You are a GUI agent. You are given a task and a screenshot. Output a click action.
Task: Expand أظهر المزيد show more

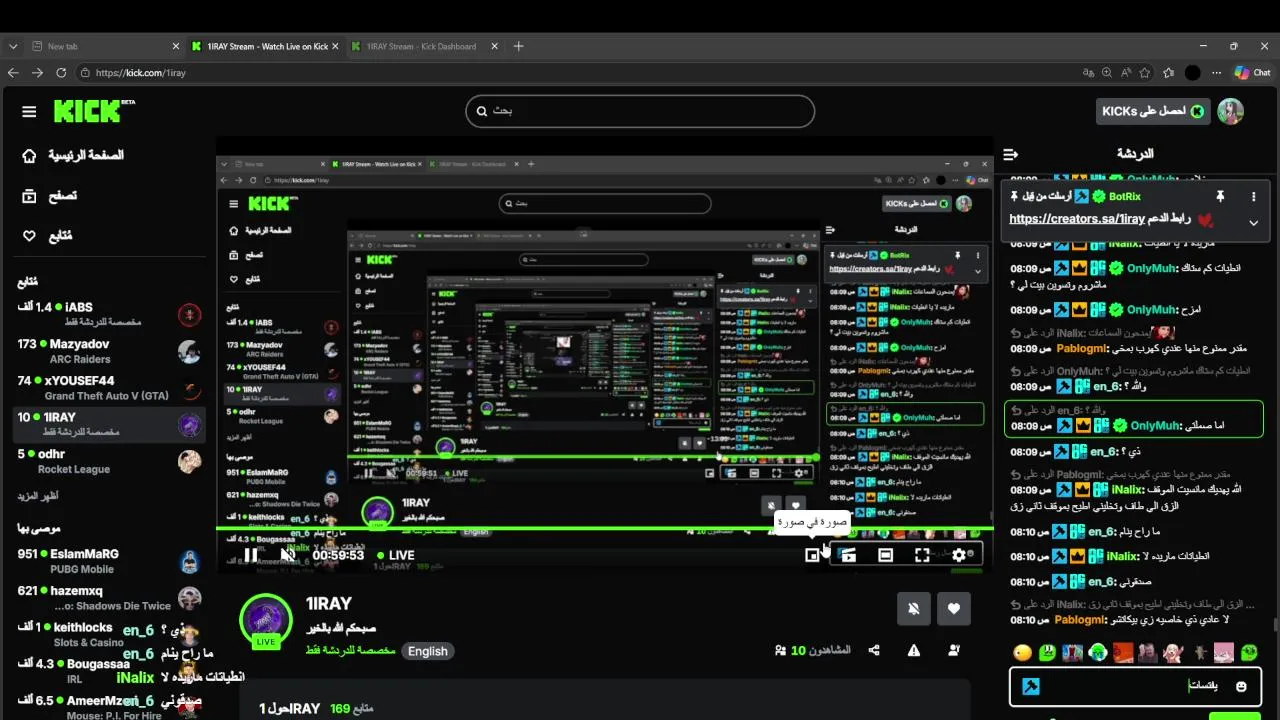click(38, 496)
